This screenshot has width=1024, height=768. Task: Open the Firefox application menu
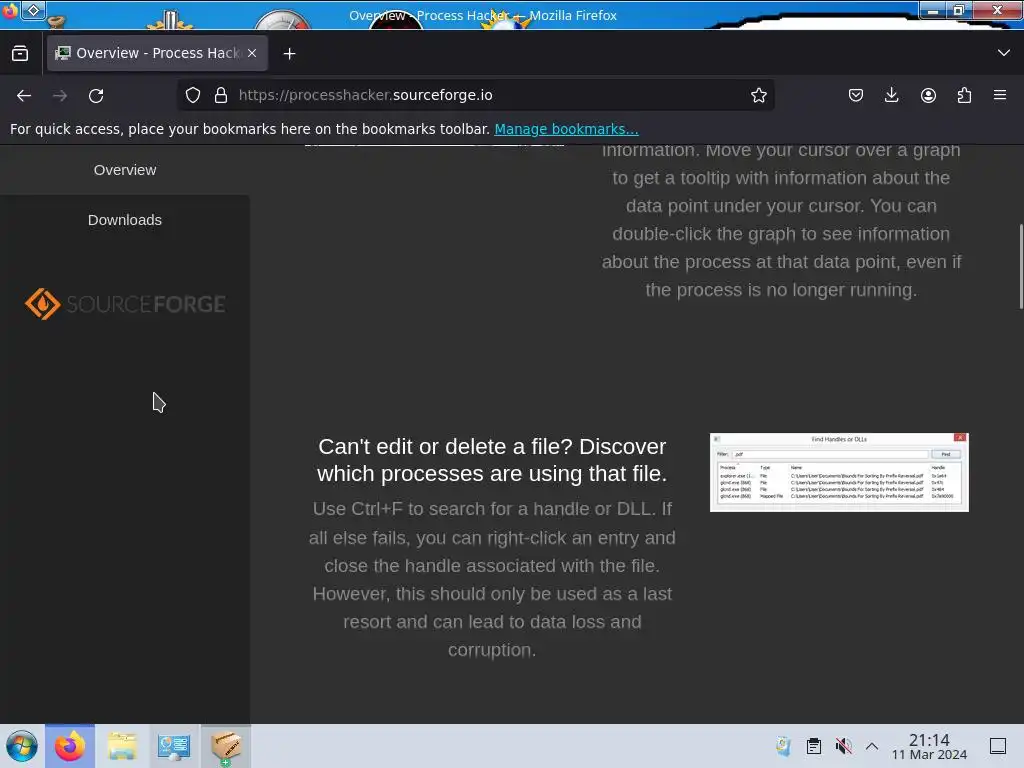[x=1000, y=95]
